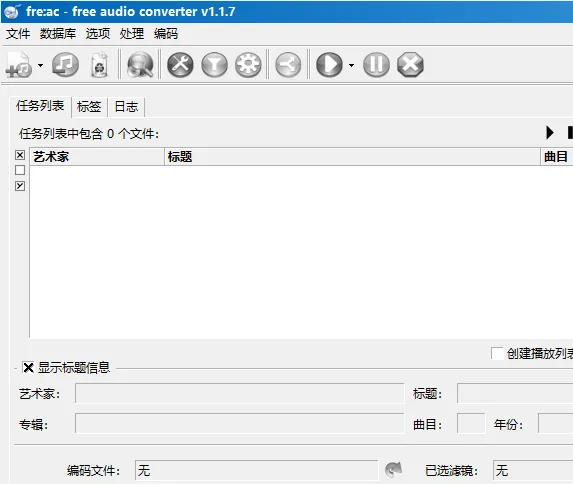Screen dimensions: 573x484
Task: Click the fre:ac app icon in title bar
Action: pyautogui.click(x=12, y=11)
